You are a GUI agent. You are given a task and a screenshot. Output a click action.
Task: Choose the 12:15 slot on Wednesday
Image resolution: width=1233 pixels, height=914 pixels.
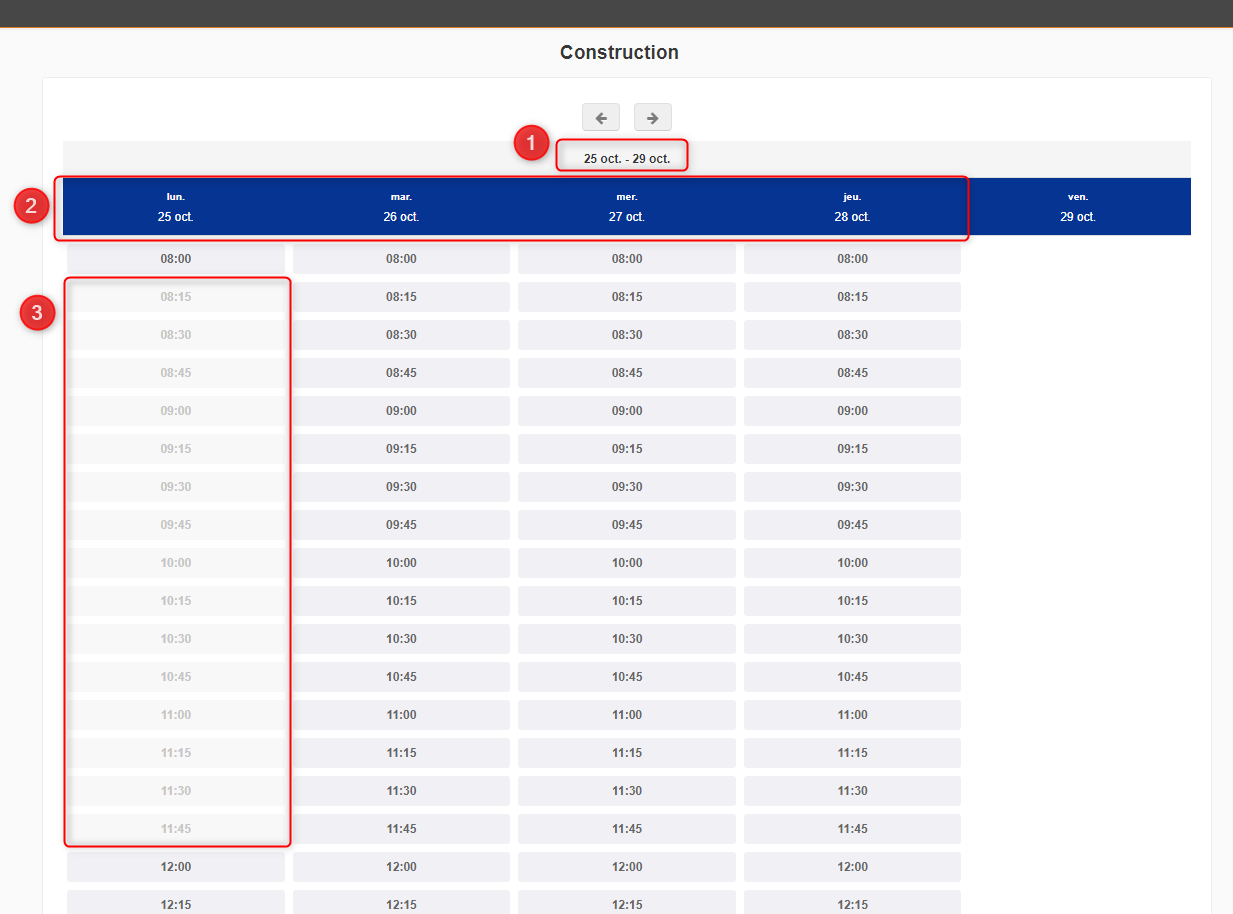pos(627,904)
